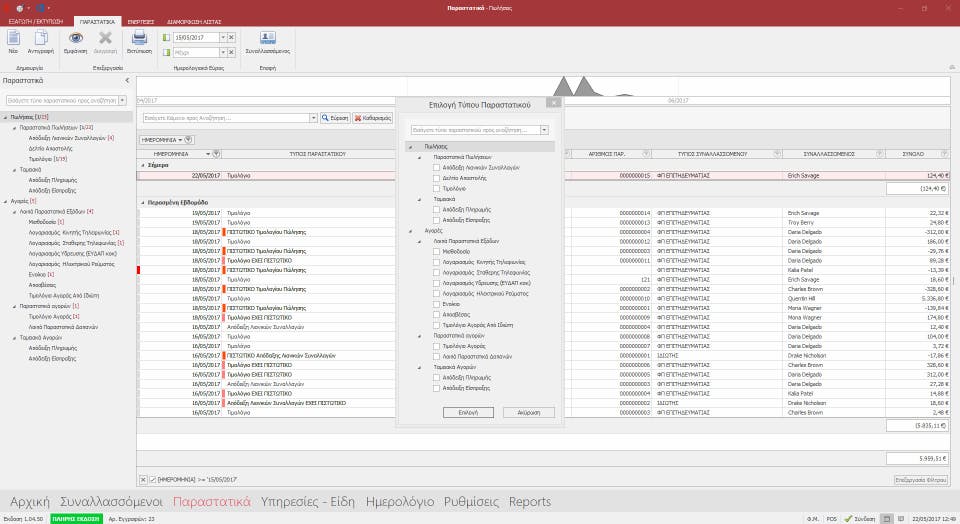Check Τιμολόγιο Αγοράς in dialog
The width and height of the screenshot is (960, 524).
click(437, 346)
